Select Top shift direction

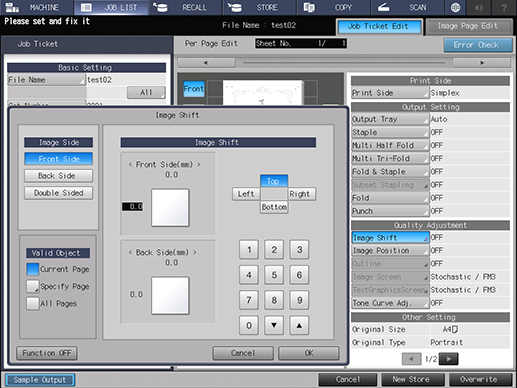(274, 181)
